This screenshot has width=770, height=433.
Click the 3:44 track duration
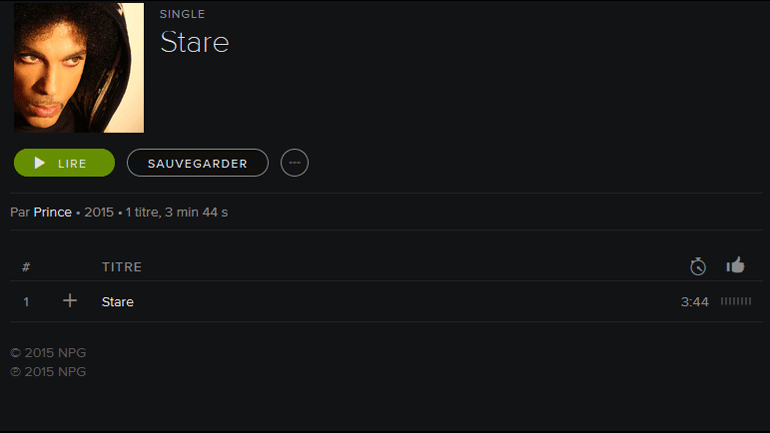coord(694,301)
